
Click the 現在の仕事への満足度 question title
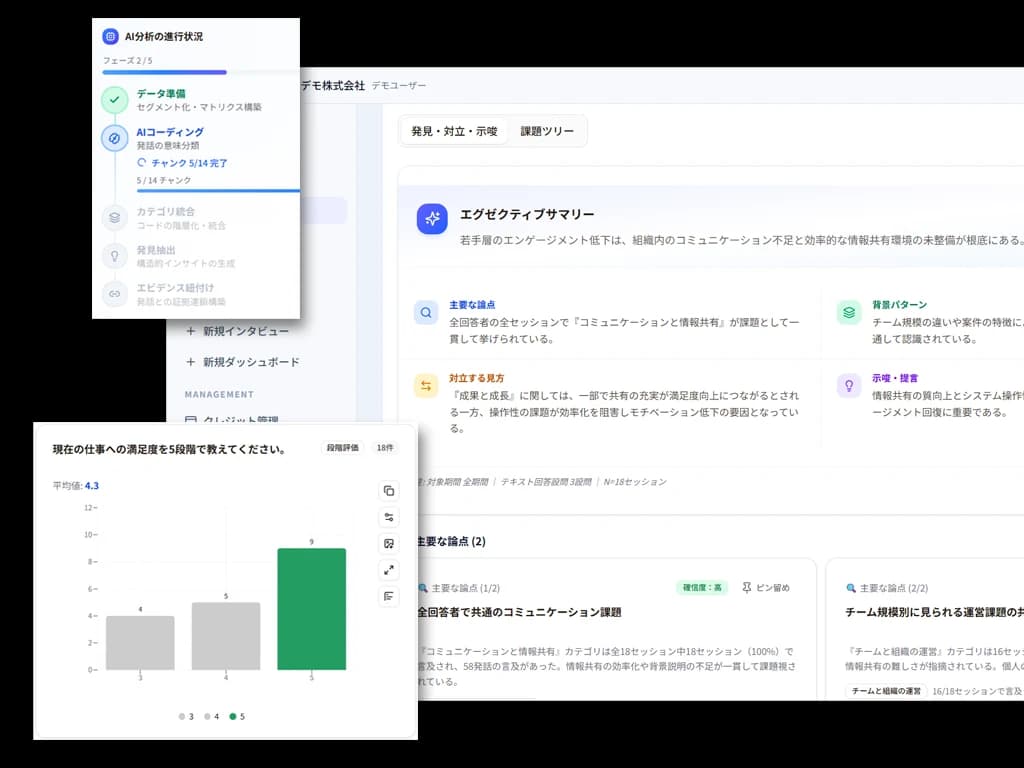tap(169, 449)
